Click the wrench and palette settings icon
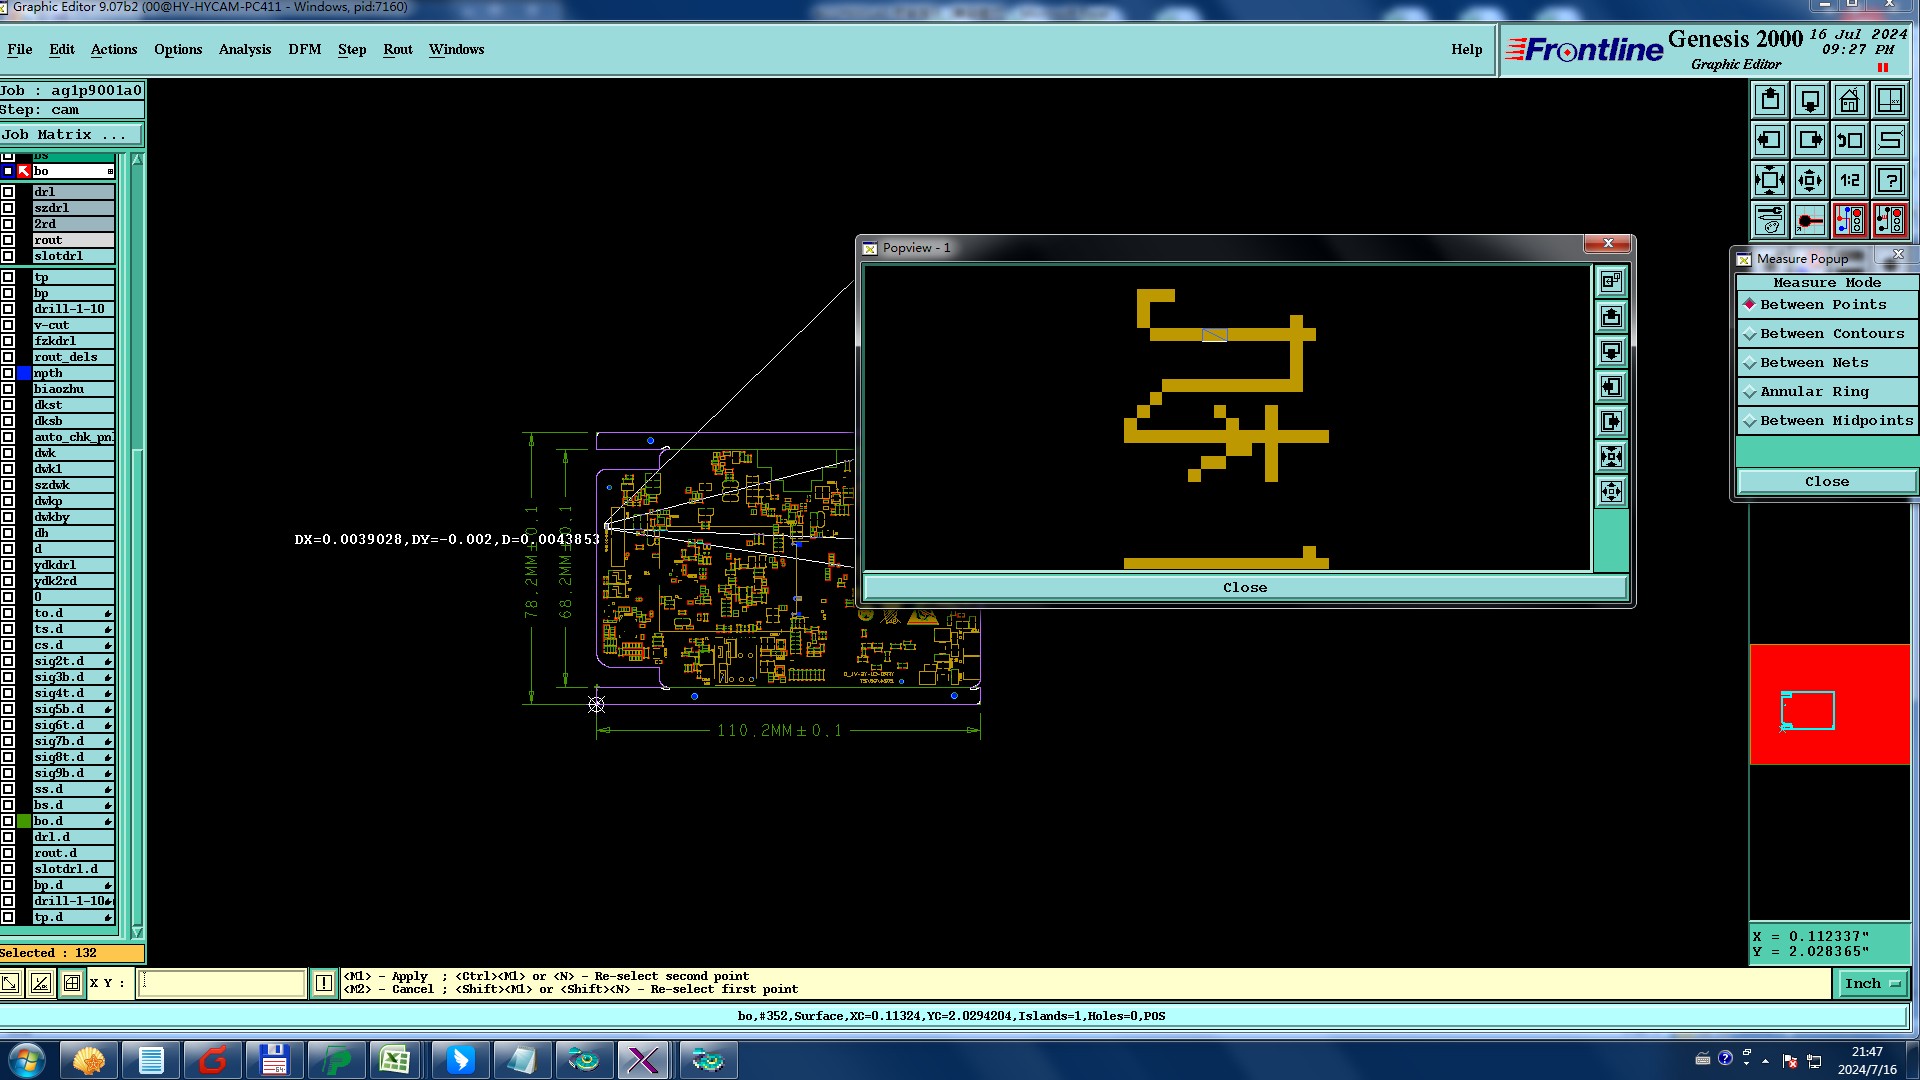The image size is (1920, 1080). tap(1770, 220)
